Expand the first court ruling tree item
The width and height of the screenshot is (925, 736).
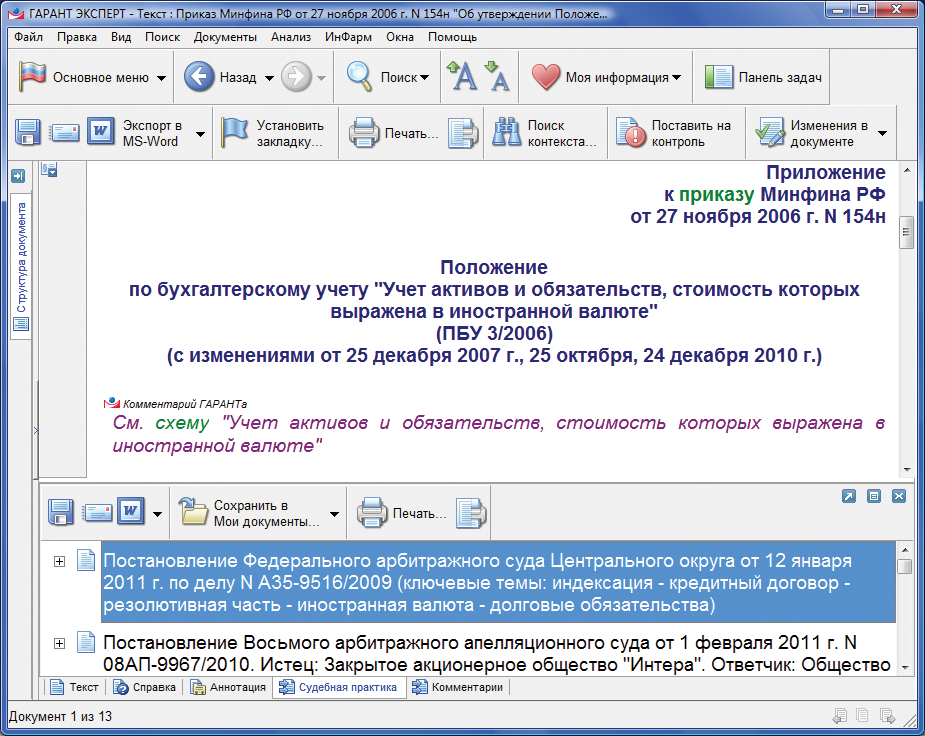(x=60, y=562)
